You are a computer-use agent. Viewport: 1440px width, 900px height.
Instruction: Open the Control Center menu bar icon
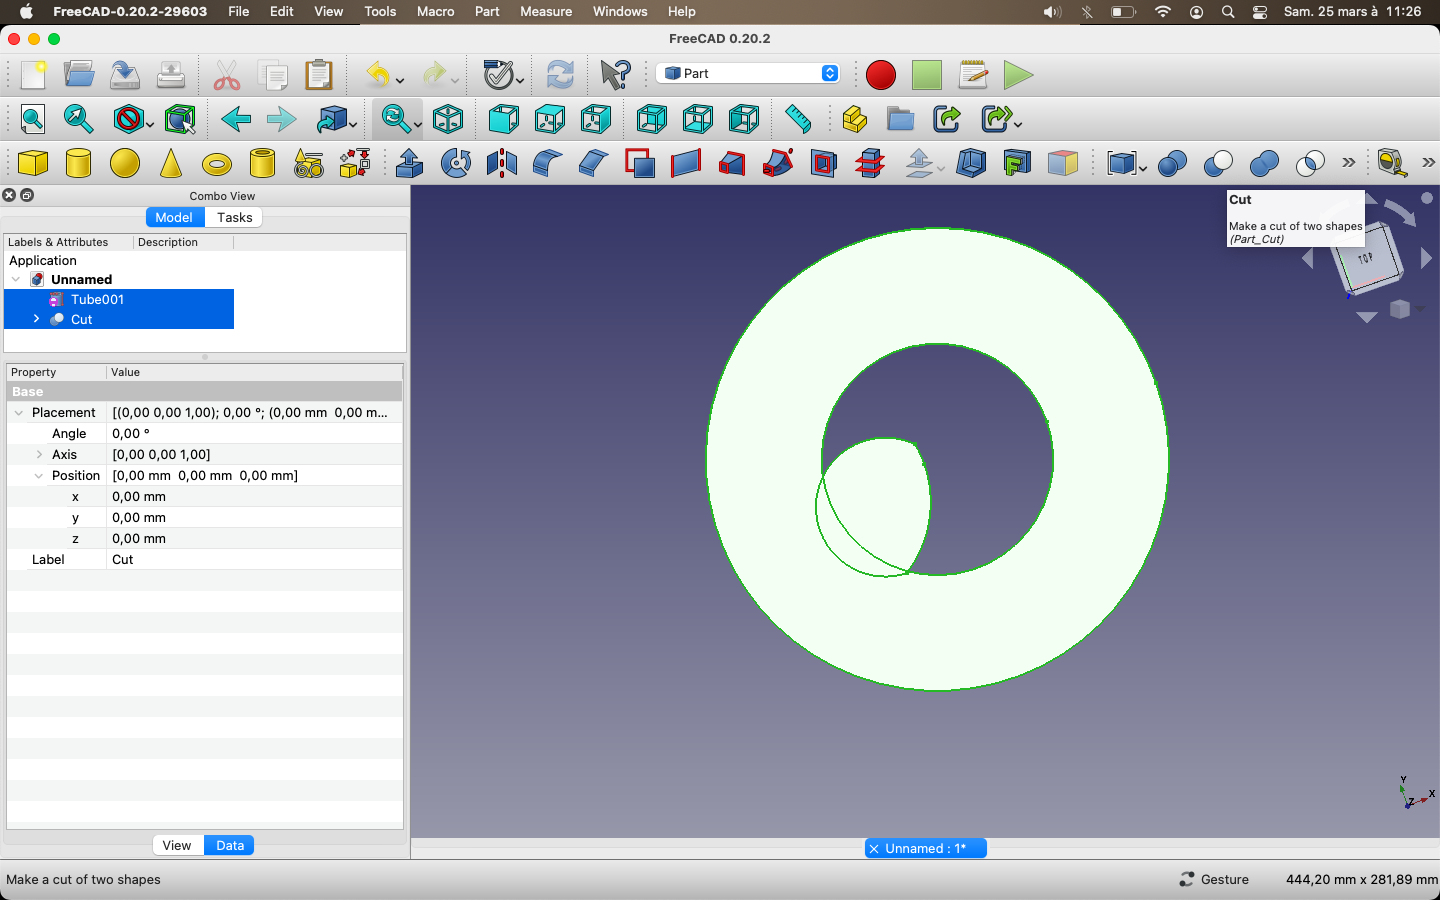tap(1260, 12)
